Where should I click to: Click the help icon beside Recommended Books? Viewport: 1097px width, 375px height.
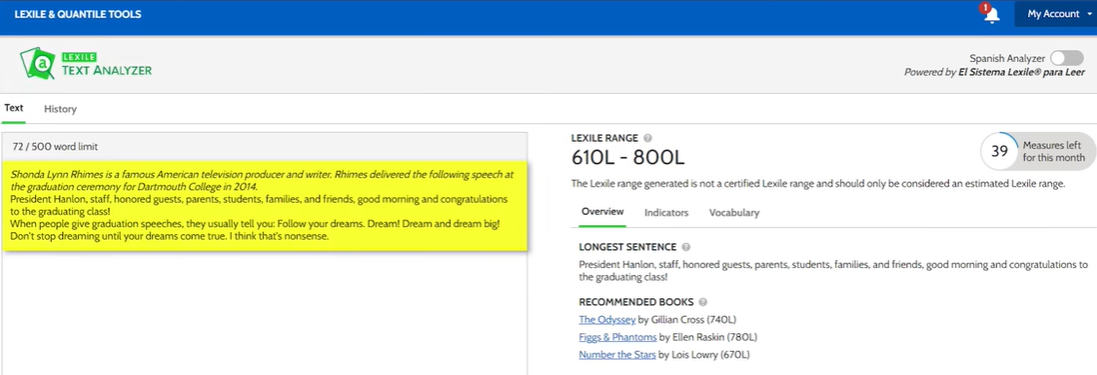pos(702,302)
